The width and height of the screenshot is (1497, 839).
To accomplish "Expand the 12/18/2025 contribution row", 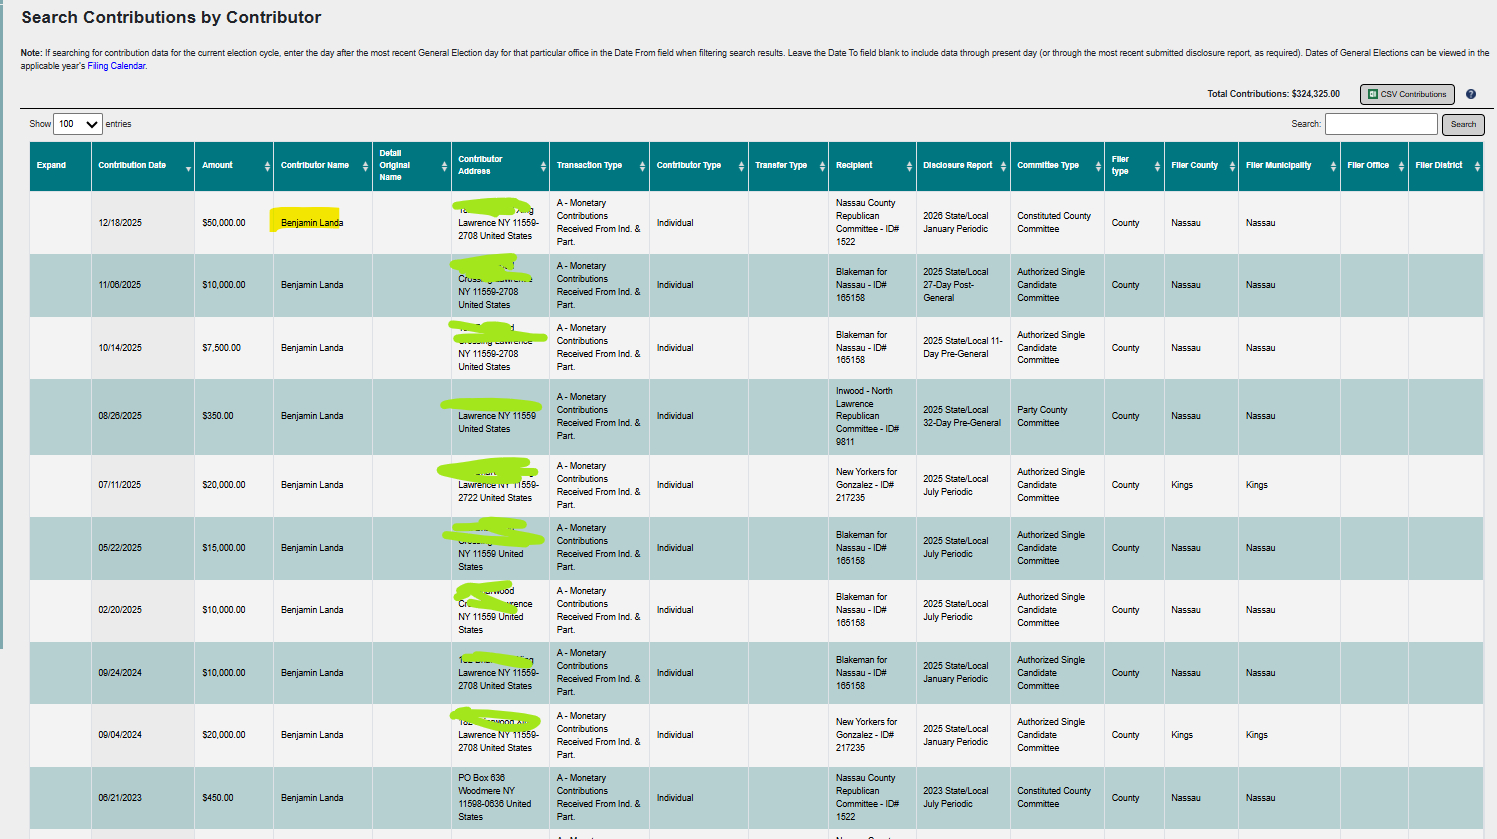I will tap(60, 223).
